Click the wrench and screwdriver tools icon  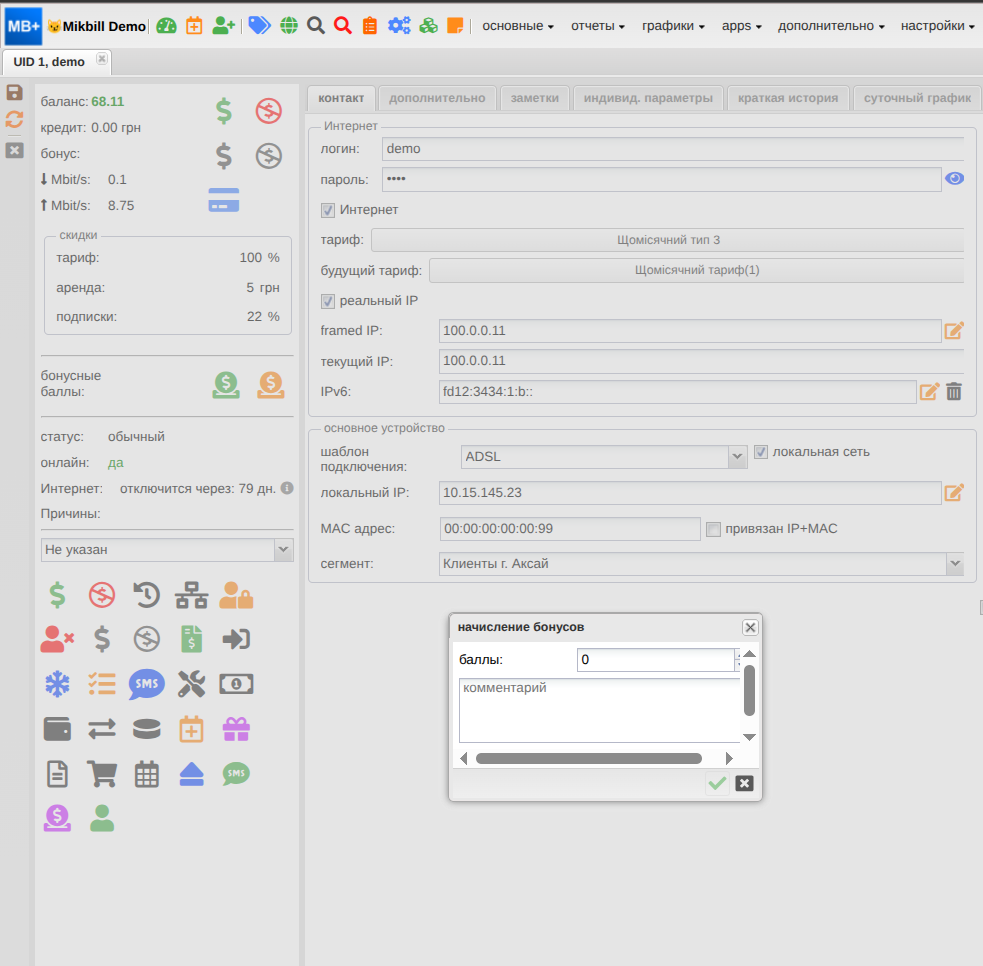click(x=191, y=684)
